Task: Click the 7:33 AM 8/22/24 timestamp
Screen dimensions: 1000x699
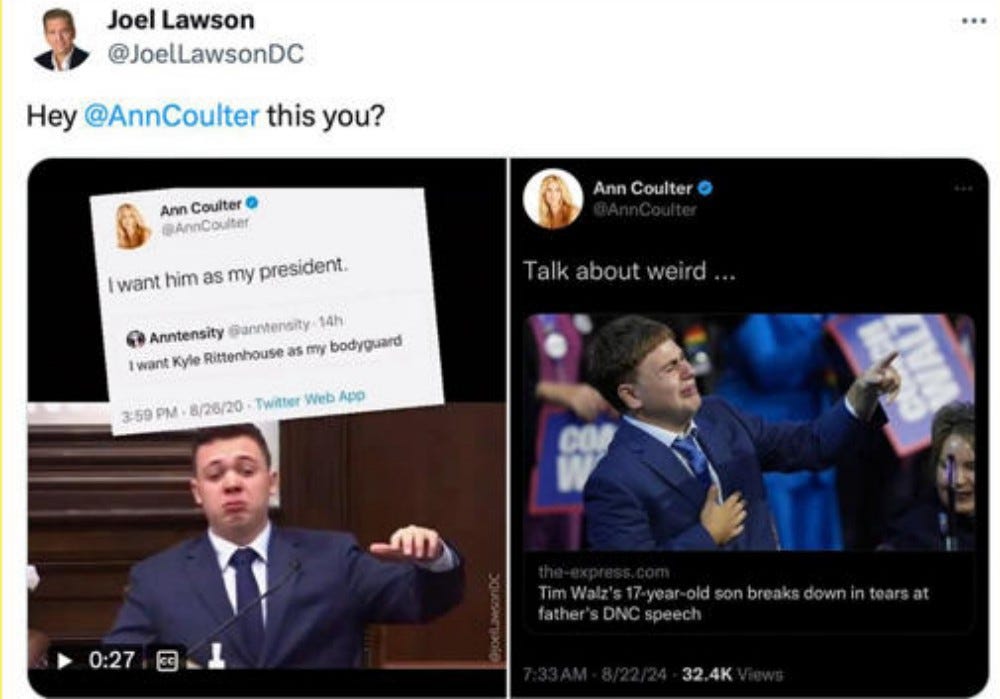Action: (x=594, y=674)
